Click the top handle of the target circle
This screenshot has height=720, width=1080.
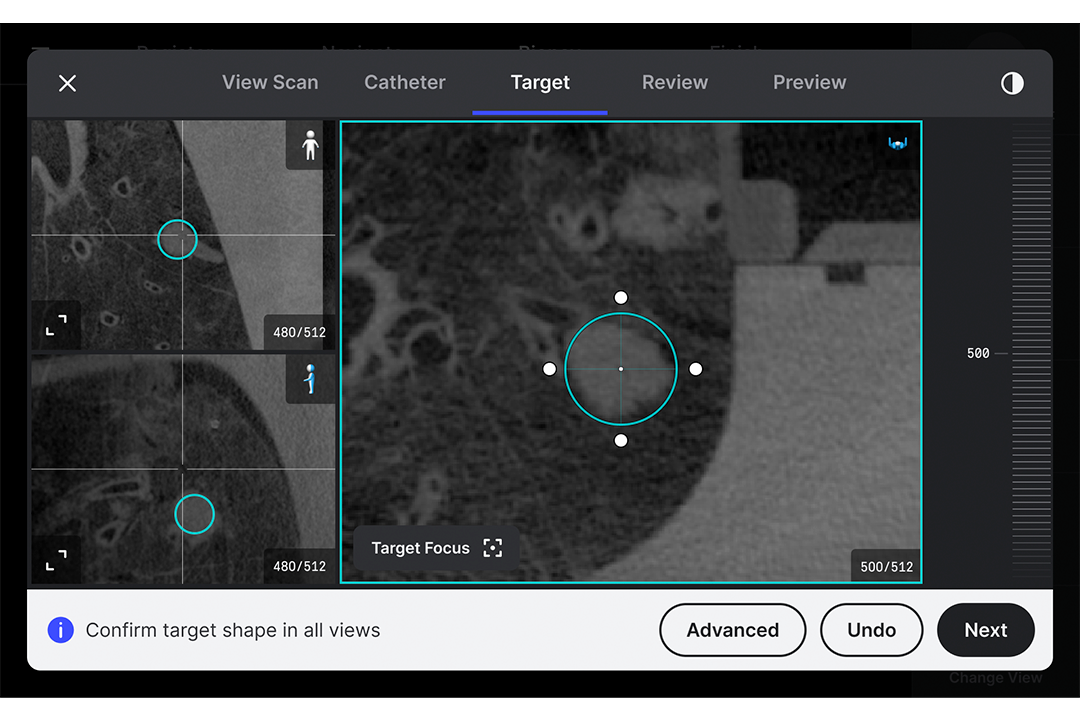[621, 297]
